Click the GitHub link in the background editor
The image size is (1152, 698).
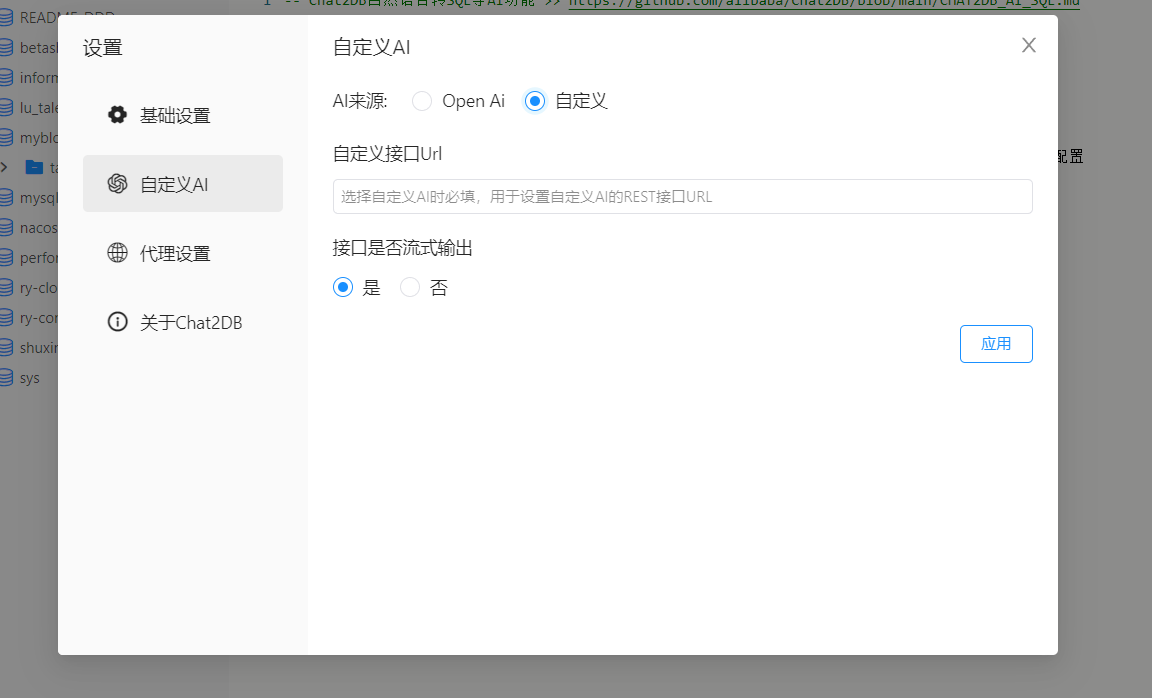[x=824, y=4]
